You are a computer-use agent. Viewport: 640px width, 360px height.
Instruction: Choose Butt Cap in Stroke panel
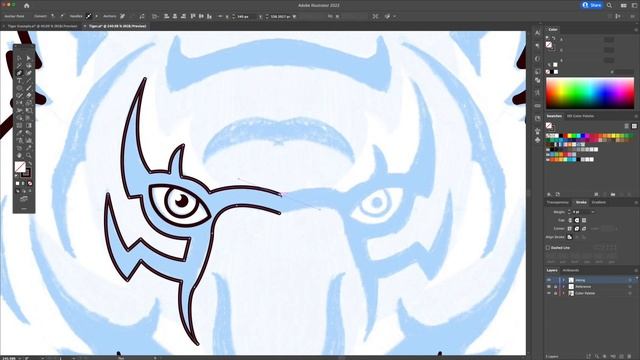coord(570,220)
